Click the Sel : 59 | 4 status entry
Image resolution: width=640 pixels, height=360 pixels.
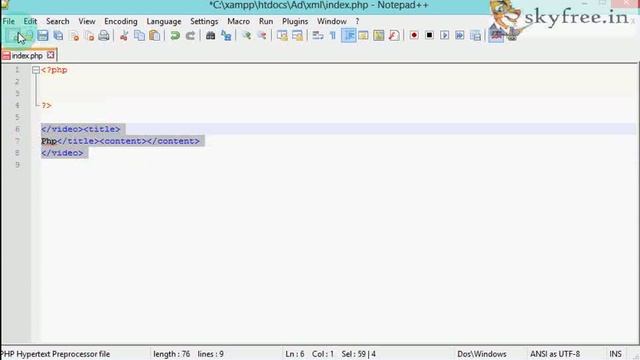359,354
